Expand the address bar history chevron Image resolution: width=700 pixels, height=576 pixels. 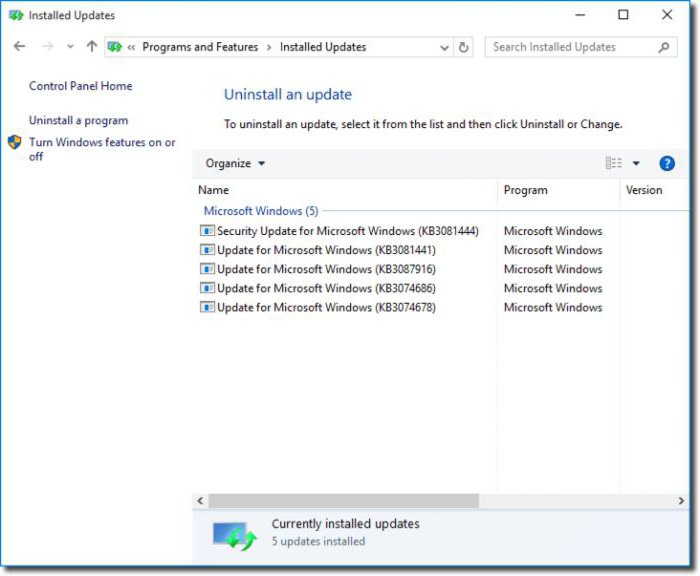point(444,47)
